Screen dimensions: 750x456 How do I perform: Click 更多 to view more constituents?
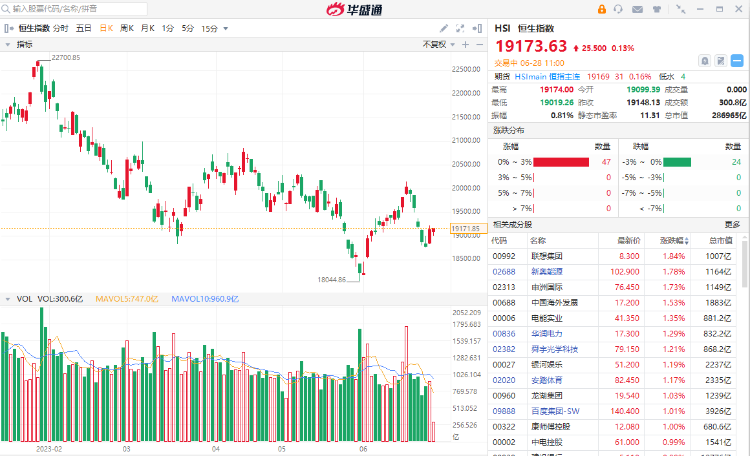click(732, 224)
